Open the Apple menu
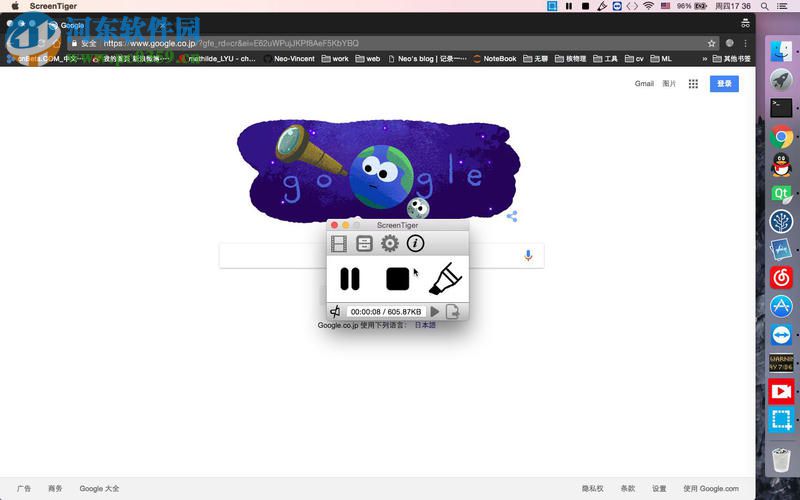This screenshot has height=500, width=800. pos(15,6)
